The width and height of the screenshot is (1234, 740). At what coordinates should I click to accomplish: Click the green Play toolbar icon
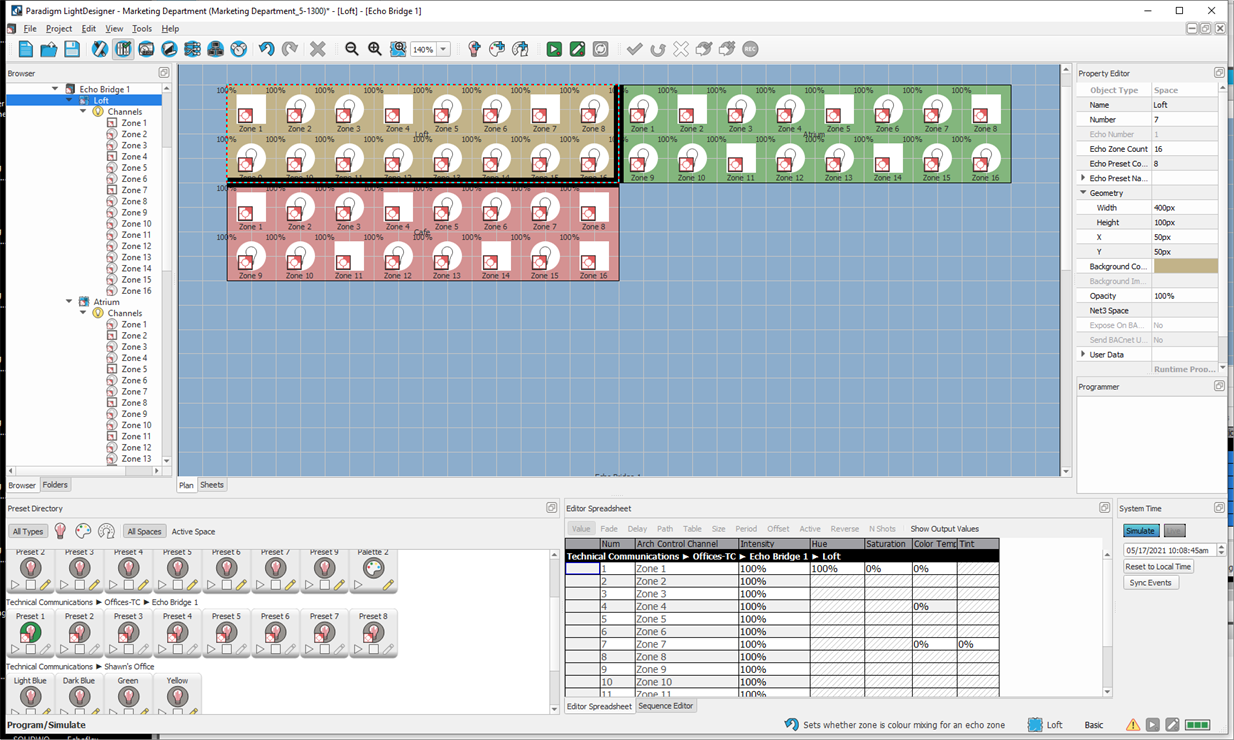tap(554, 49)
